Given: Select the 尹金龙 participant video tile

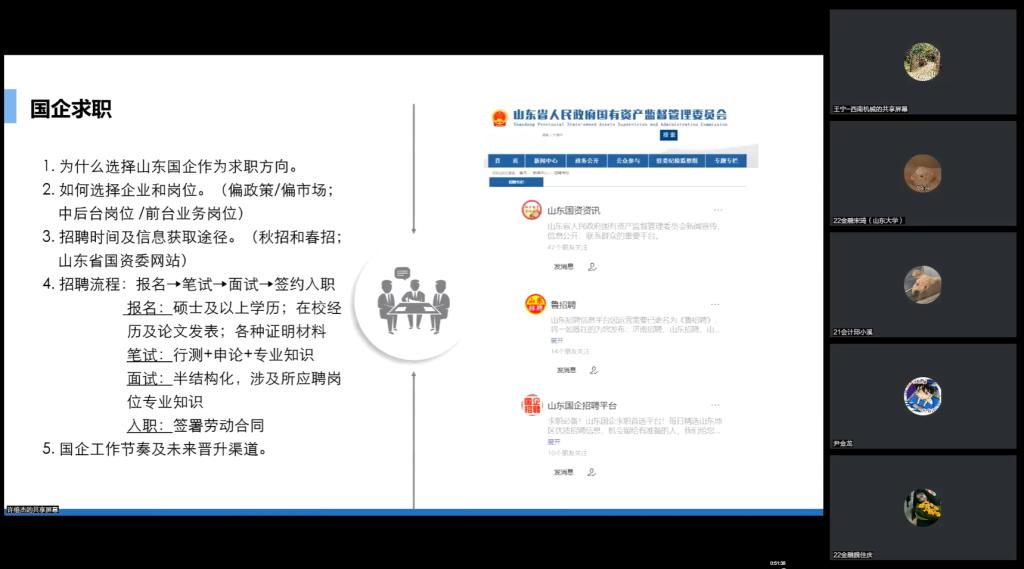Looking at the screenshot, I should coord(923,396).
